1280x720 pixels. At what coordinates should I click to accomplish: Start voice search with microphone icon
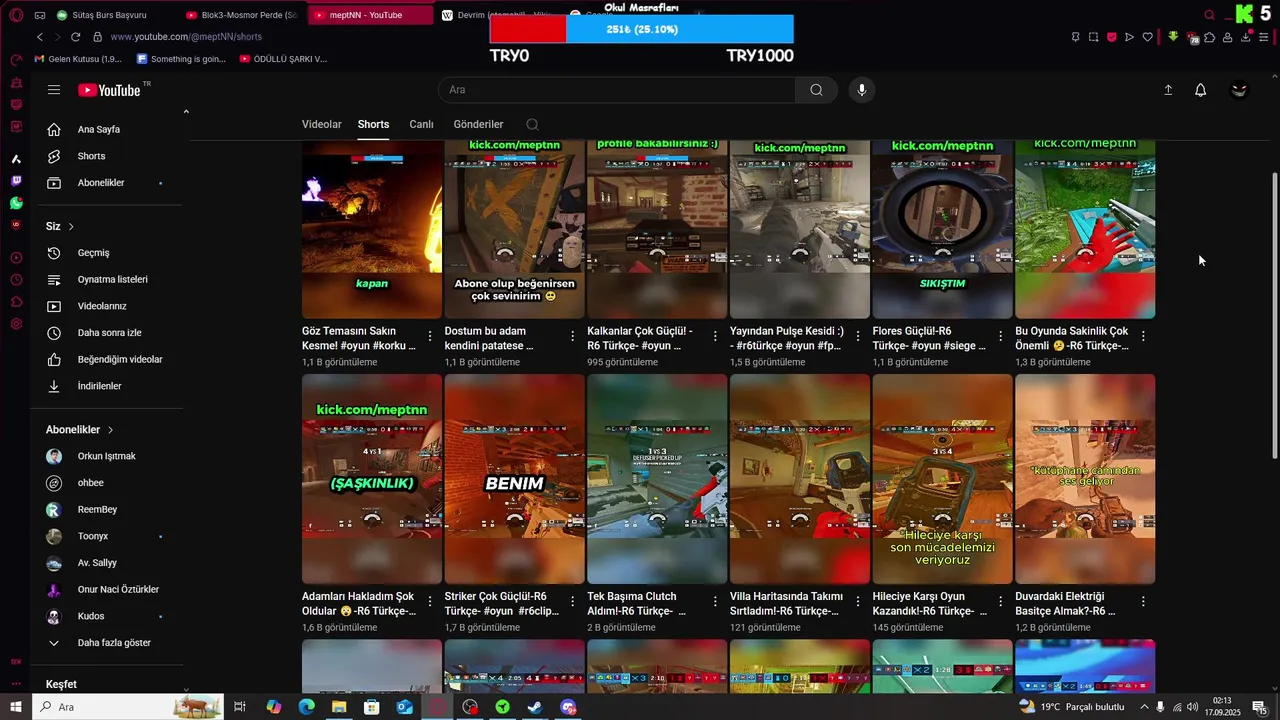coord(862,90)
